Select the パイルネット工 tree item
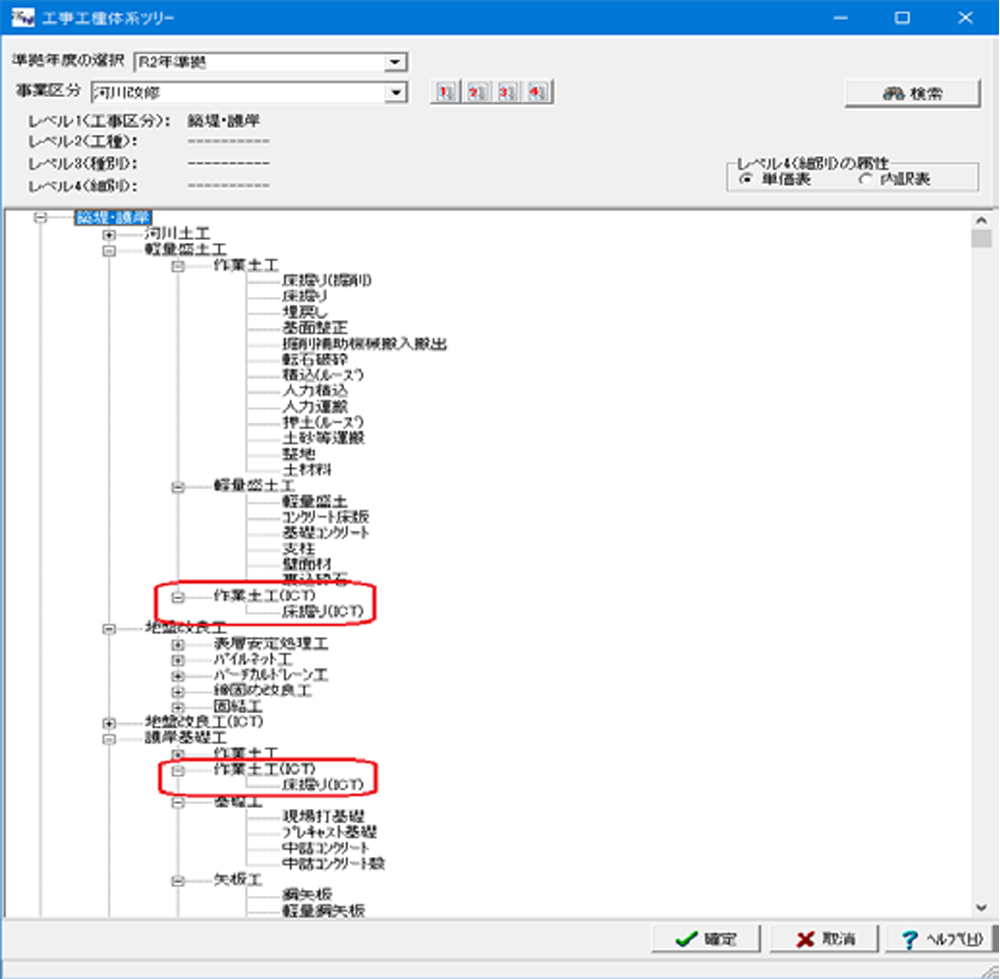1000x979 pixels. 253,660
